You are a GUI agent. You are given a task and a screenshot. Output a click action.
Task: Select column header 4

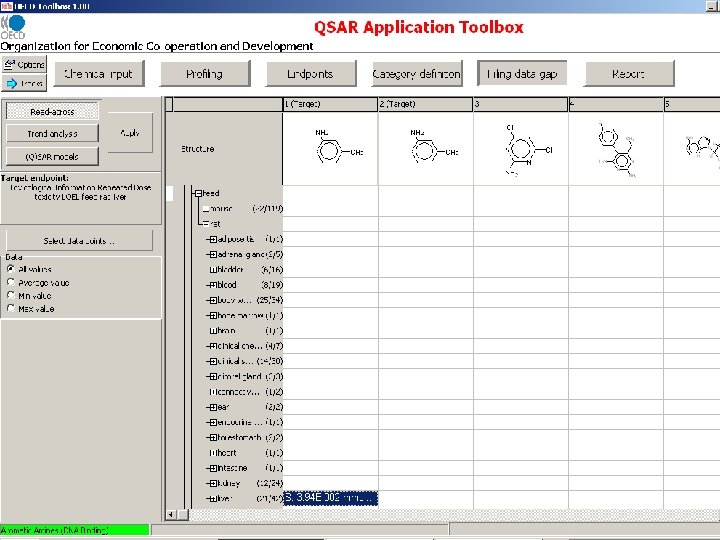pyautogui.click(x=616, y=104)
